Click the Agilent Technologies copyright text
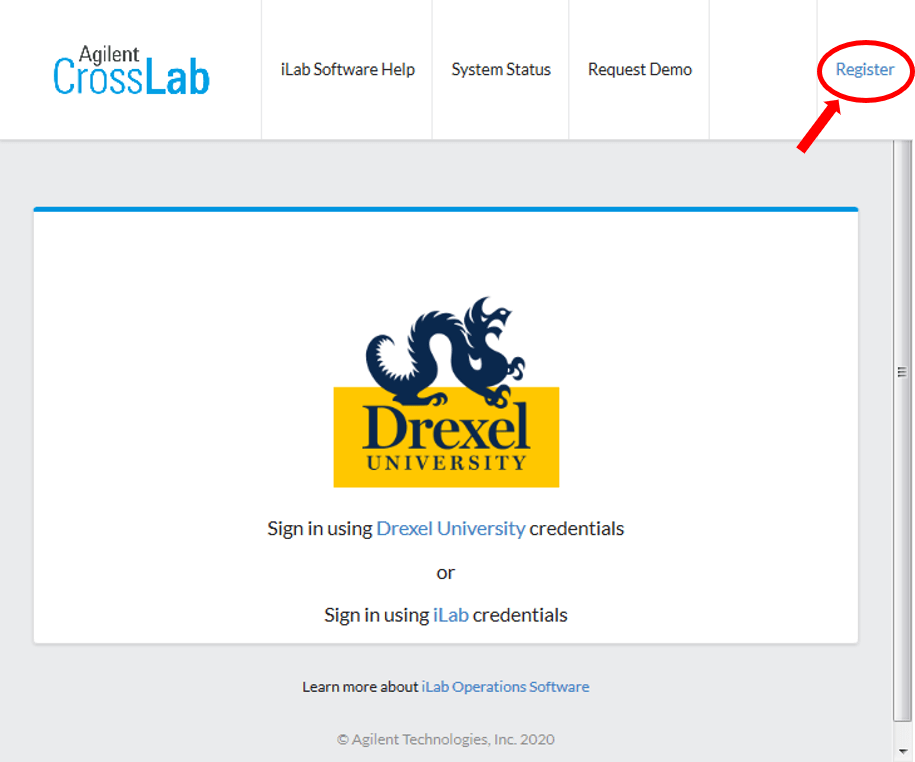Screen dimensions: 915x762 446,740
